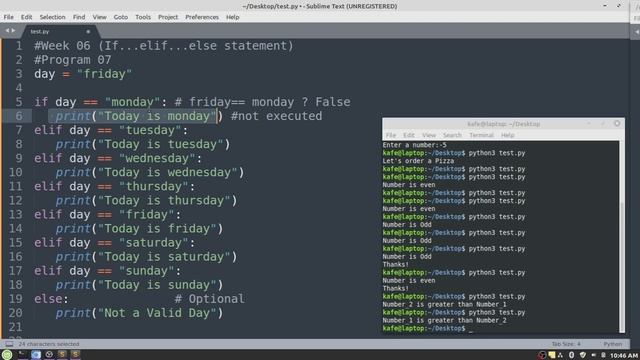
Task: Open the File menu in Sublime Text
Action: click(9, 17)
